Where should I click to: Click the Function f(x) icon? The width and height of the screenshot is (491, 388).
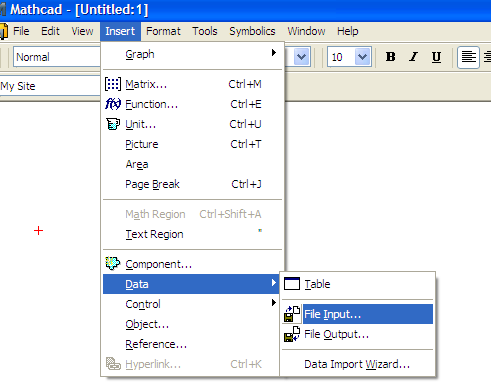click(x=113, y=104)
